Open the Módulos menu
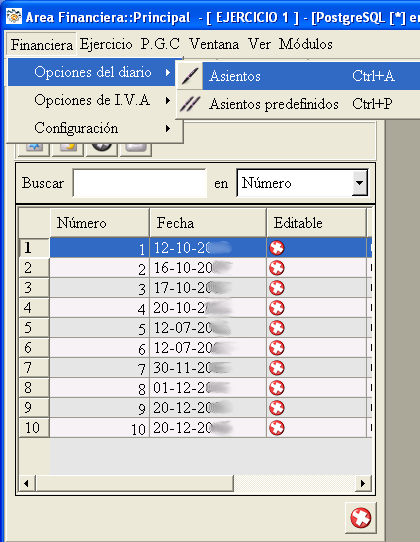Viewport: 420px width, 542px height. [x=306, y=44]
